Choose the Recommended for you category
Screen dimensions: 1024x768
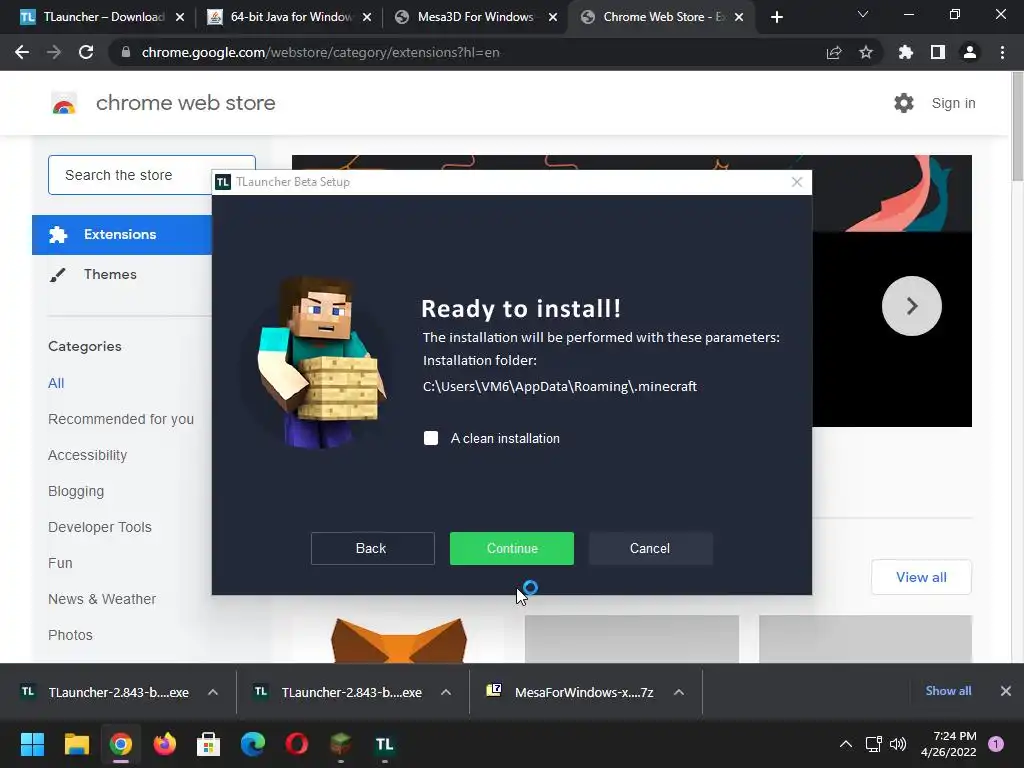(121, 419)
